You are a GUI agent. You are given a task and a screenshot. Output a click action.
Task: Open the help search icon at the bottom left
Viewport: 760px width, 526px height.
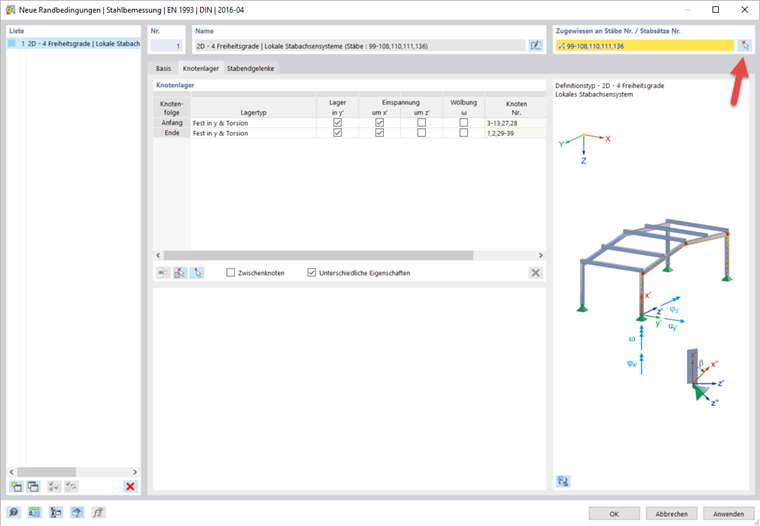click(13, 512)
